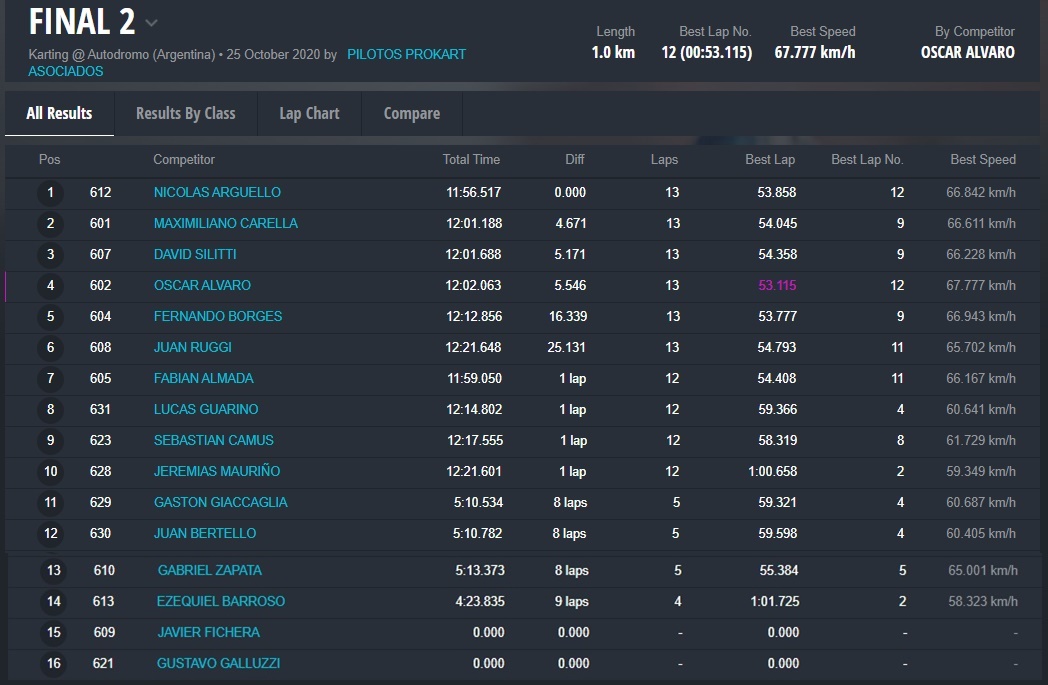The image size is (1048, 685).
Task: Click the Best Speed column header
Action: coord(982,159)
